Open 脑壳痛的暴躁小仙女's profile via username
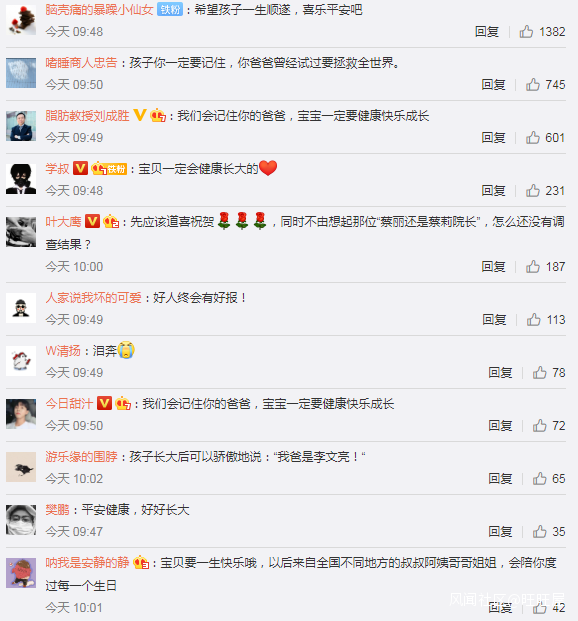Image resolution: width=578 pixels, height=621 pixels. click(x=99, y=10)
